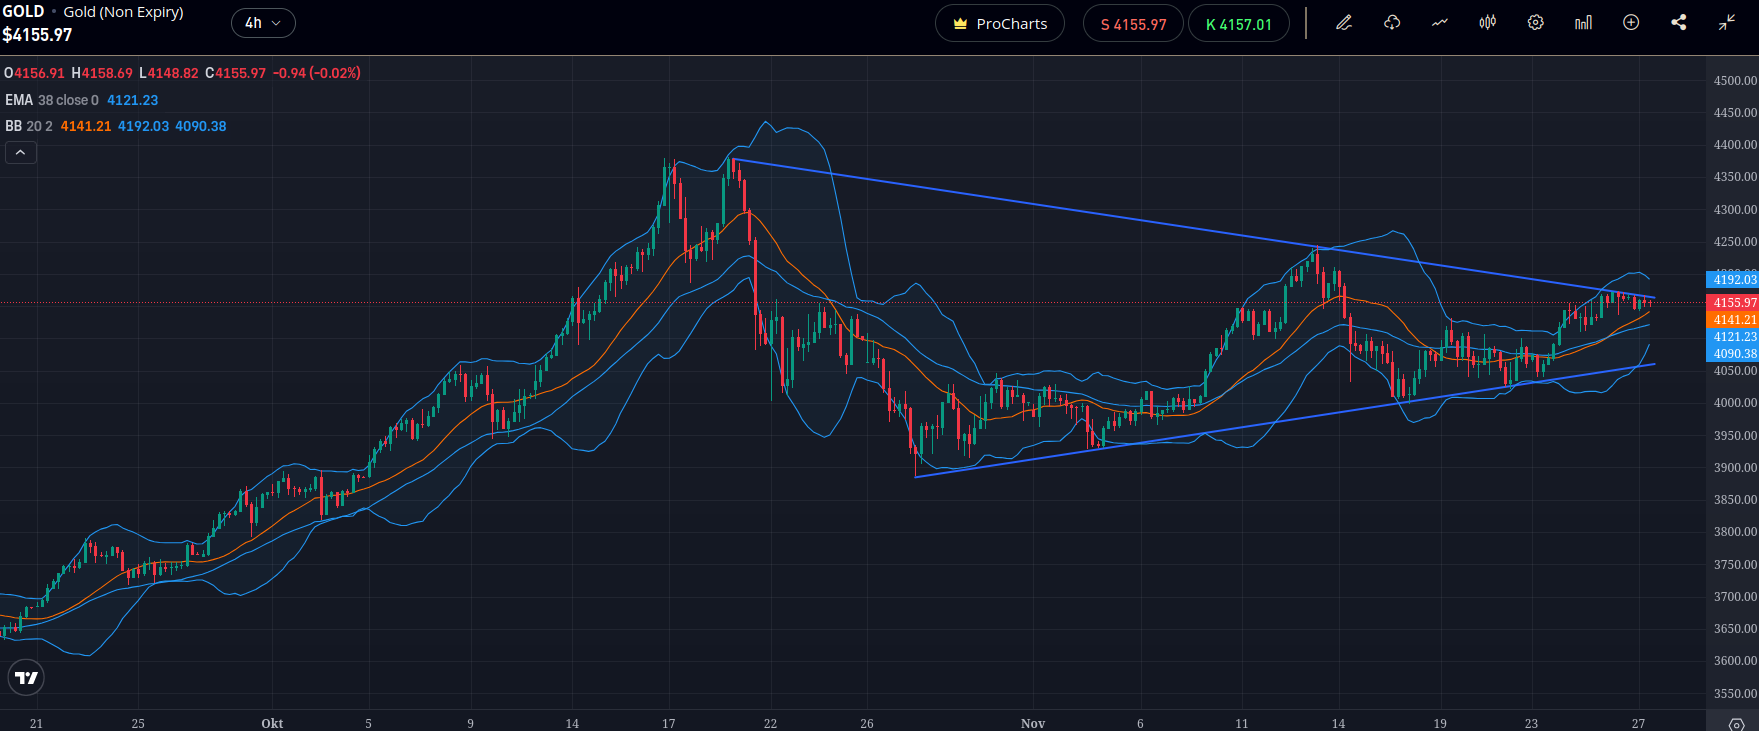Click the cloud save/load icon
The height and width of the screenshot is (731, 1759).
click(1392, 23)
